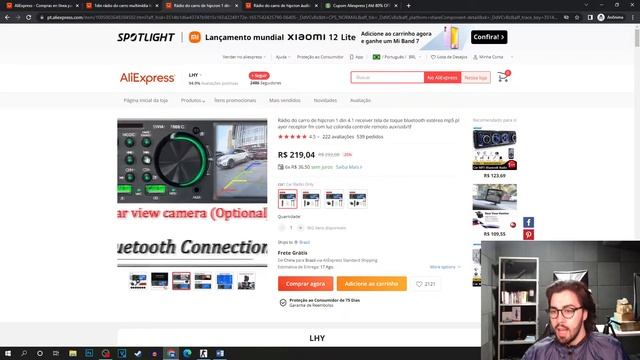Expand Produtos store menu
Screen dimensions: 640x360
tap(193, 100)
